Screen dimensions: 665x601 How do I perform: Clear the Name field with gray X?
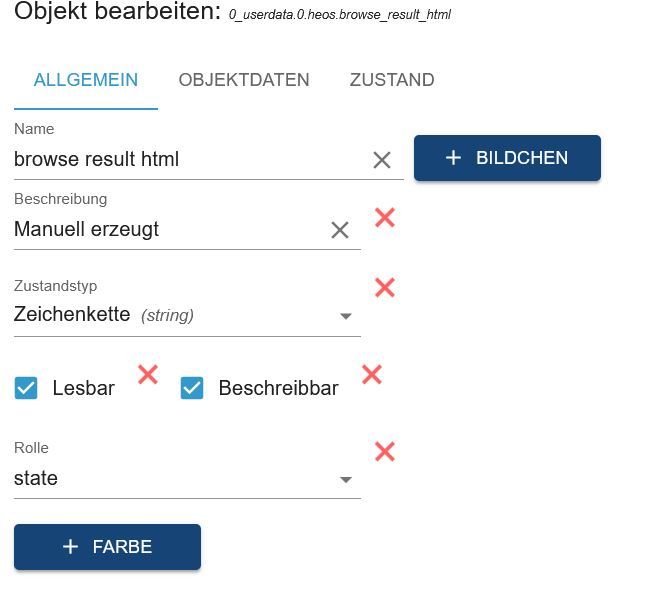pyautogui.click(x=382, y=160)
